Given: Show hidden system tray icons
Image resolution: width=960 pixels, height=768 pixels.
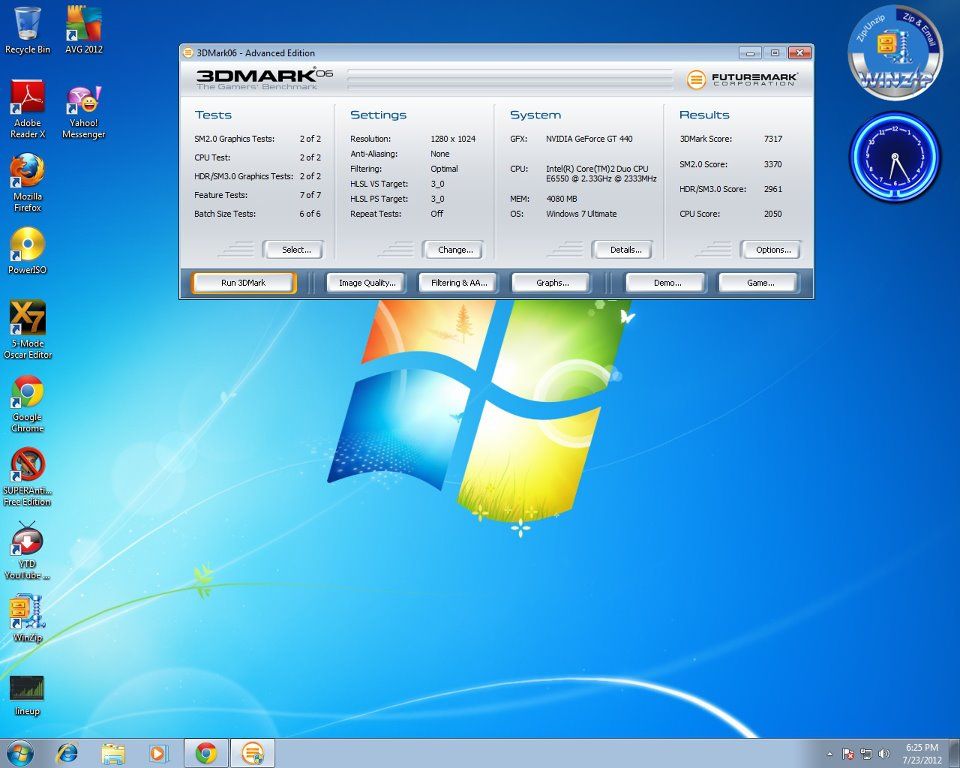Looking at the screenshot, I should point(830,754).
